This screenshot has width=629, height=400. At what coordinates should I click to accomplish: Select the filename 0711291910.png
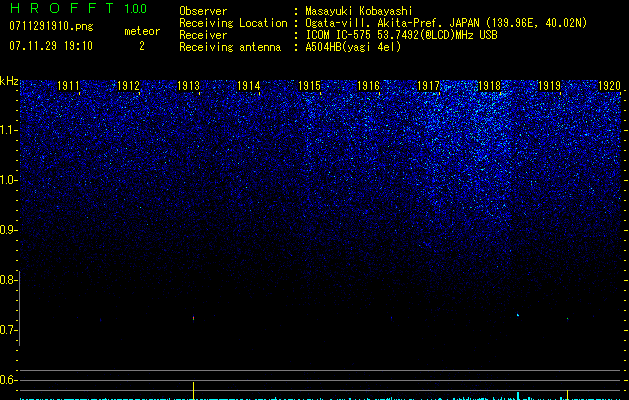pyautogui.click(x=51, y=26)
